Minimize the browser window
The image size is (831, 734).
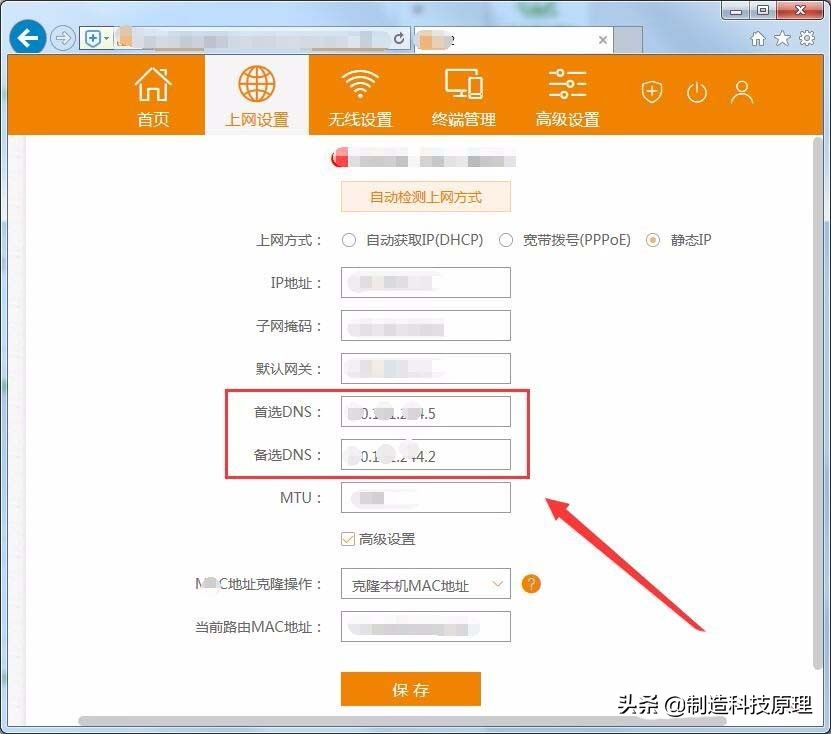point(736,10)
